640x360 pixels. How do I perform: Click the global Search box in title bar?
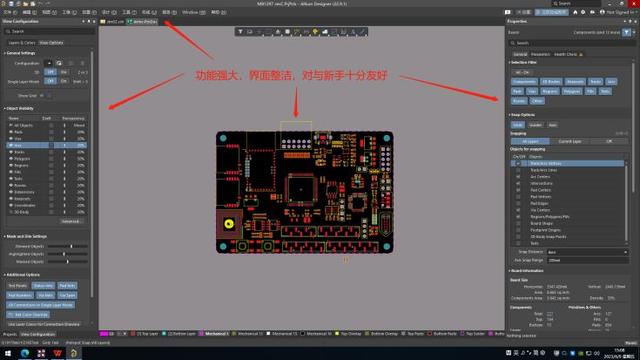click(577, 3)
